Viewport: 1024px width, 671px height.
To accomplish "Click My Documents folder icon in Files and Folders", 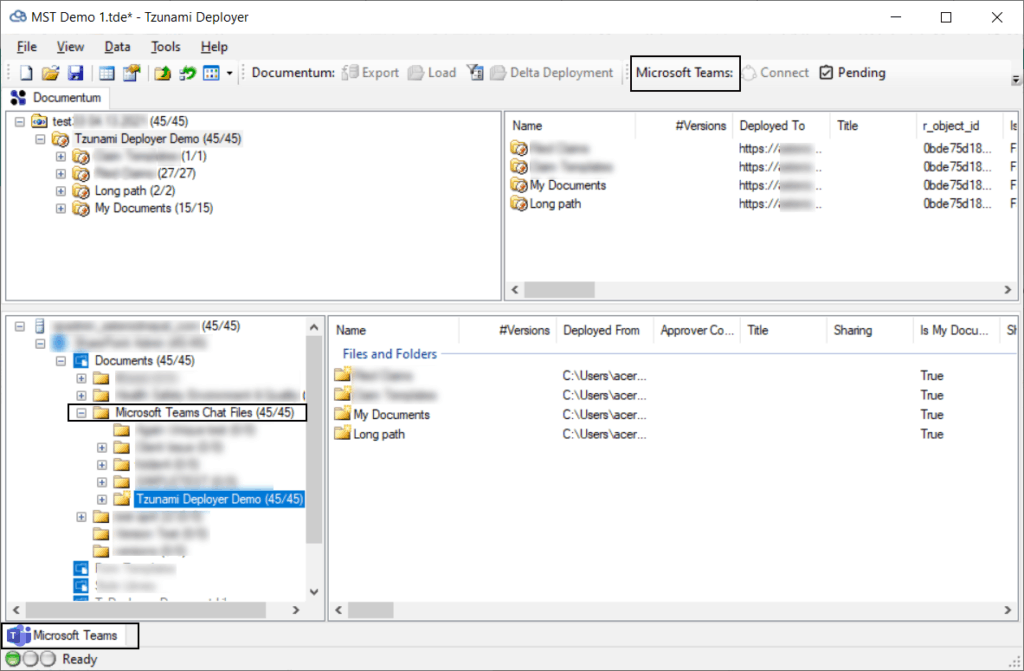I will coord(343,414).
